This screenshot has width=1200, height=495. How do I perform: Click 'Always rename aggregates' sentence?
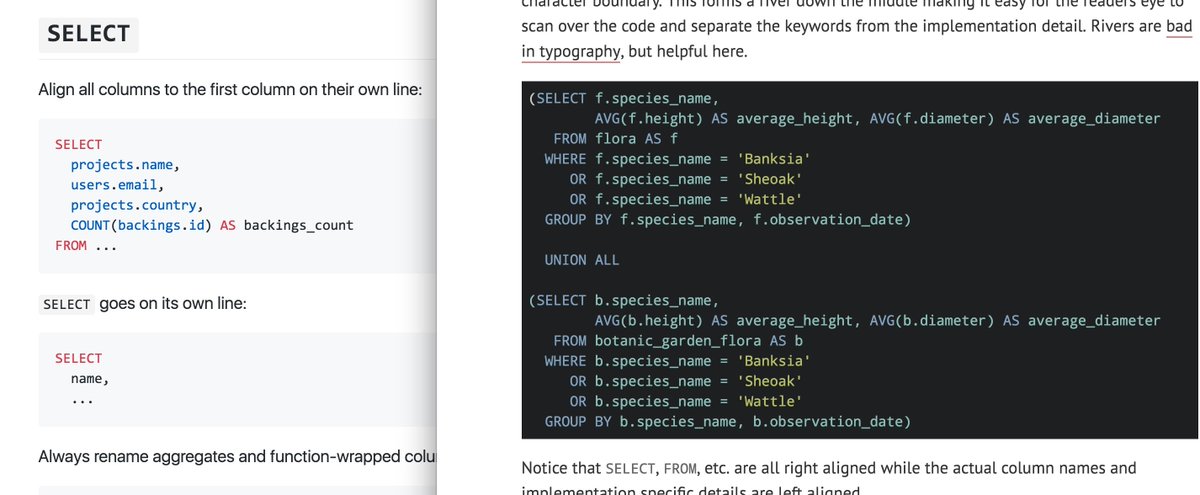tap(237, 457)
